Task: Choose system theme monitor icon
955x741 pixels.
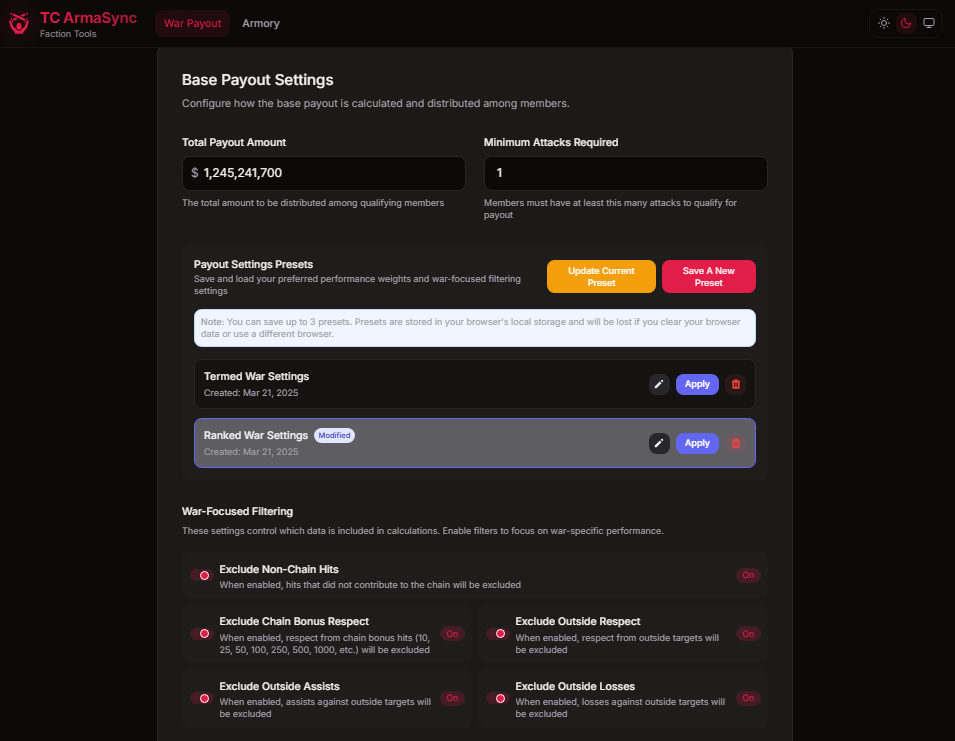Action: (x=929, y=23)
